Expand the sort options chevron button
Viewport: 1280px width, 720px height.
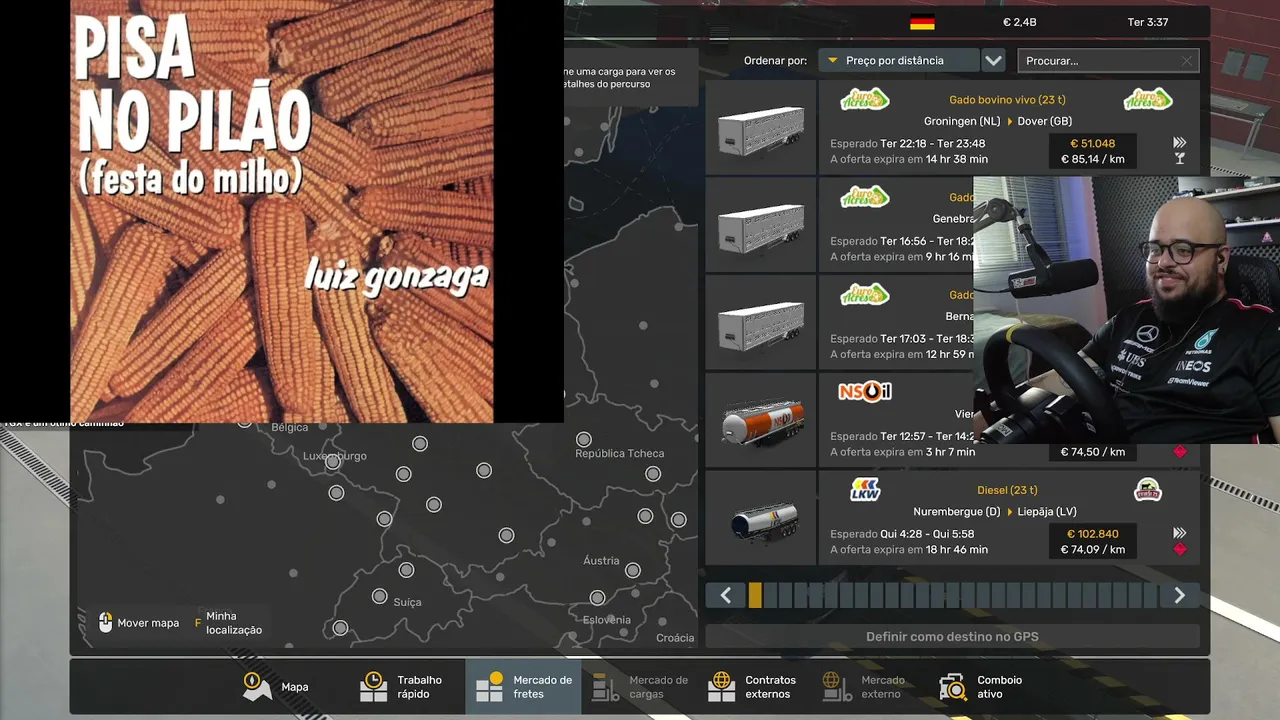(993, 61)
